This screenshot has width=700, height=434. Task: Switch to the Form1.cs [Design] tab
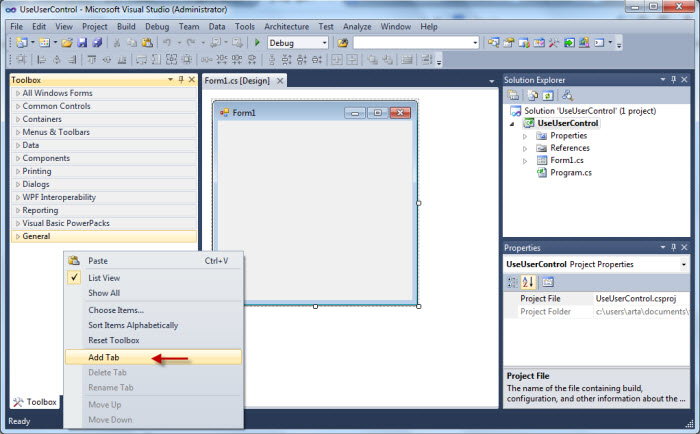[238, 80]
